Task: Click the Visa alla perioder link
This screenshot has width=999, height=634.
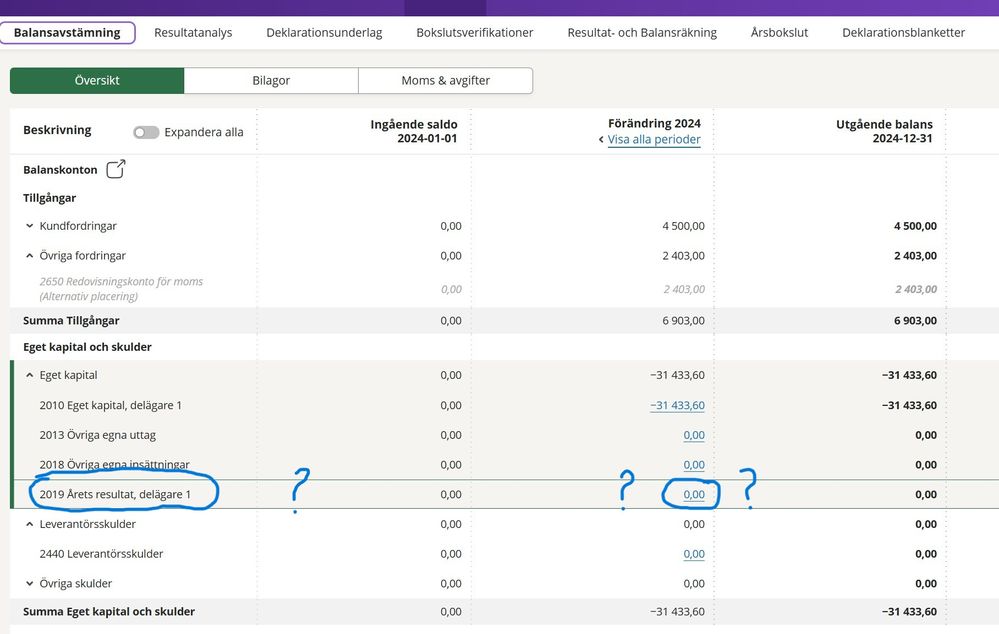Action: [x=654, y=139]
